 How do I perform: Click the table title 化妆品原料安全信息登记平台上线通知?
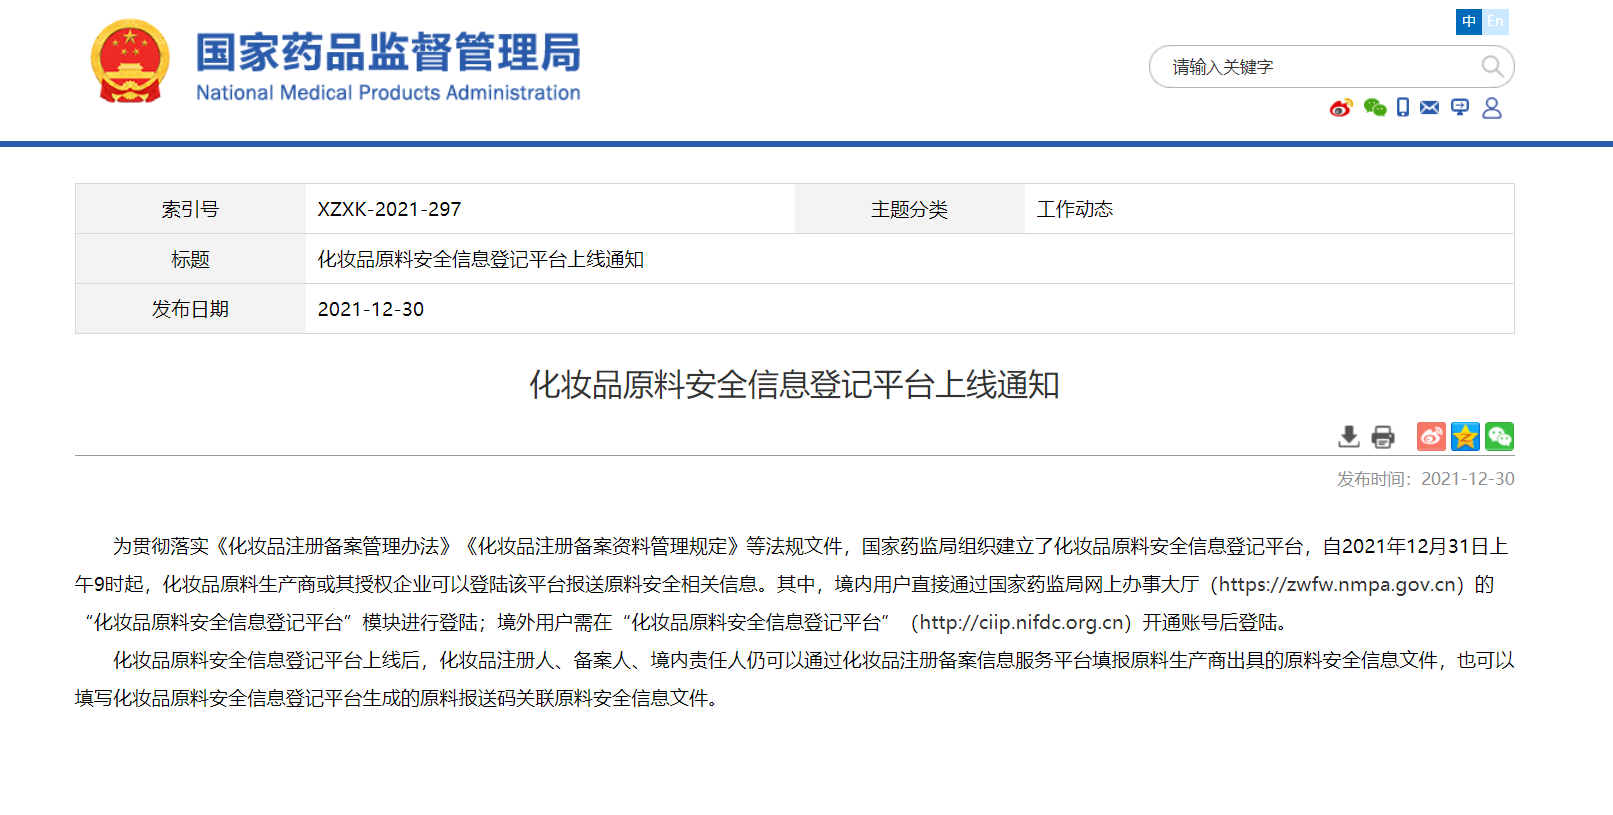click(481, 259)
